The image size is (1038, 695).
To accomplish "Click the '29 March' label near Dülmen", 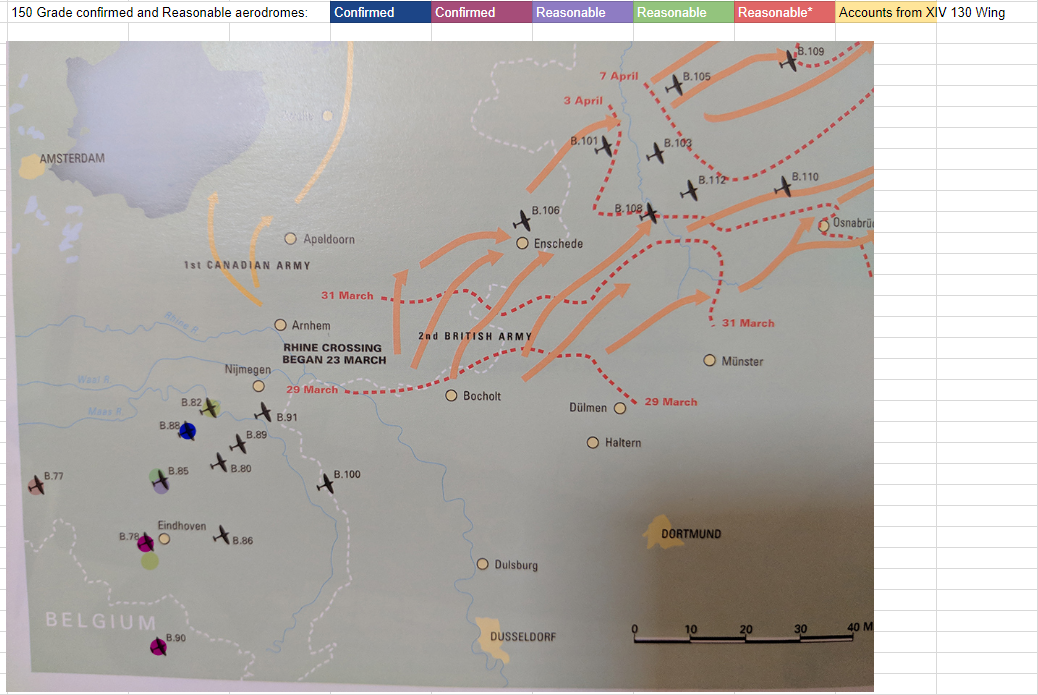I will 671,402.
